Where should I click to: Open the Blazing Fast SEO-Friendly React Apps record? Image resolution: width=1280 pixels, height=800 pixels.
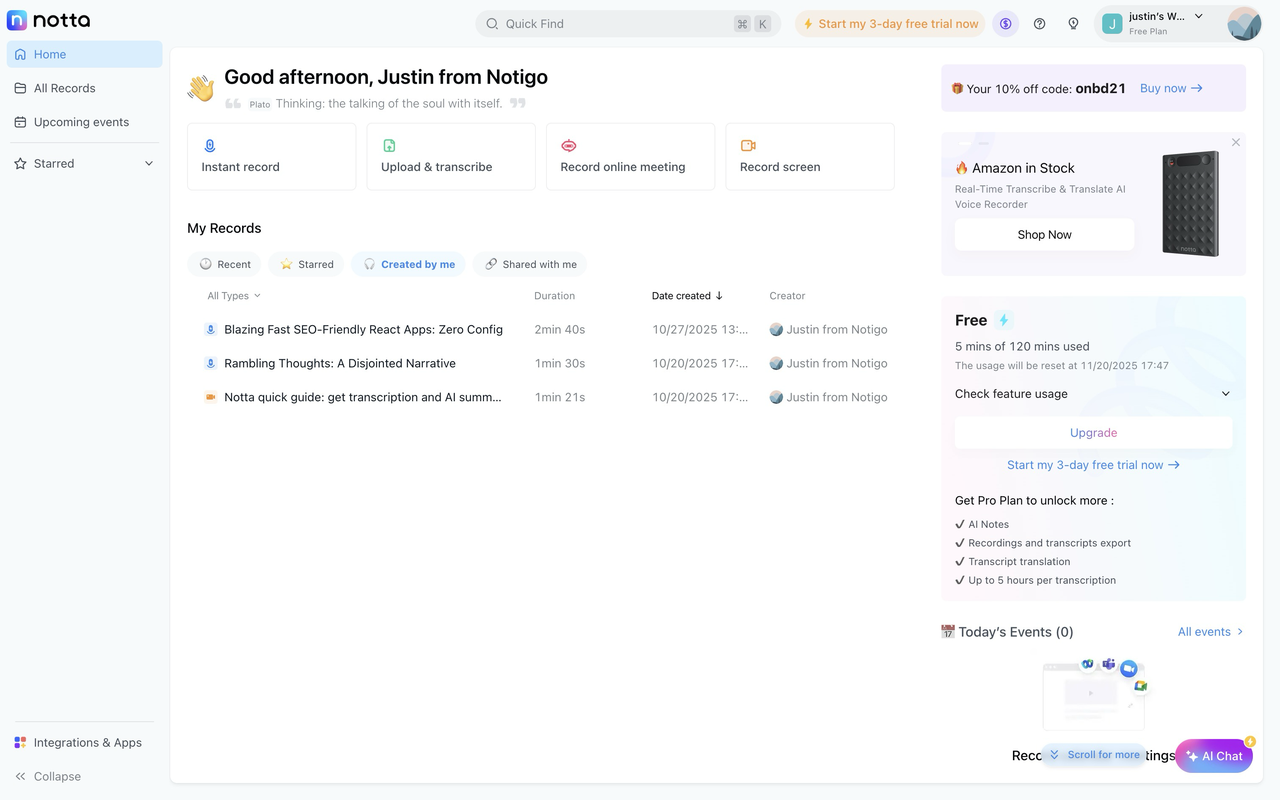coord(362,328)
